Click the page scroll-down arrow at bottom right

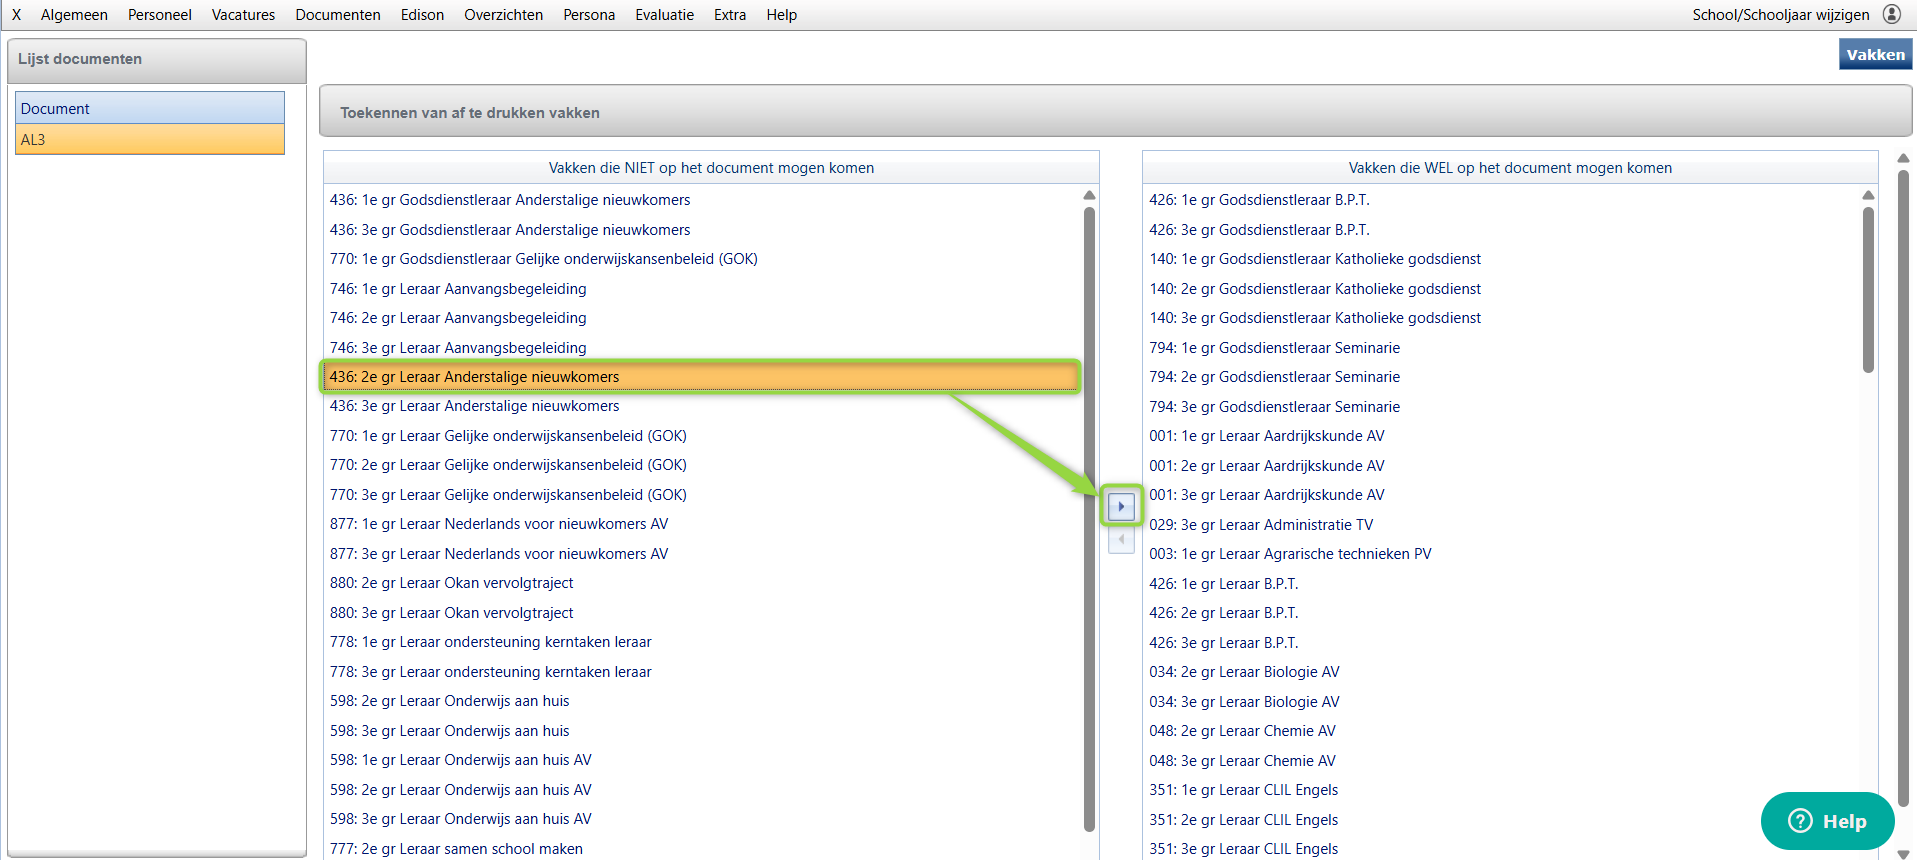click(1903, 853)
